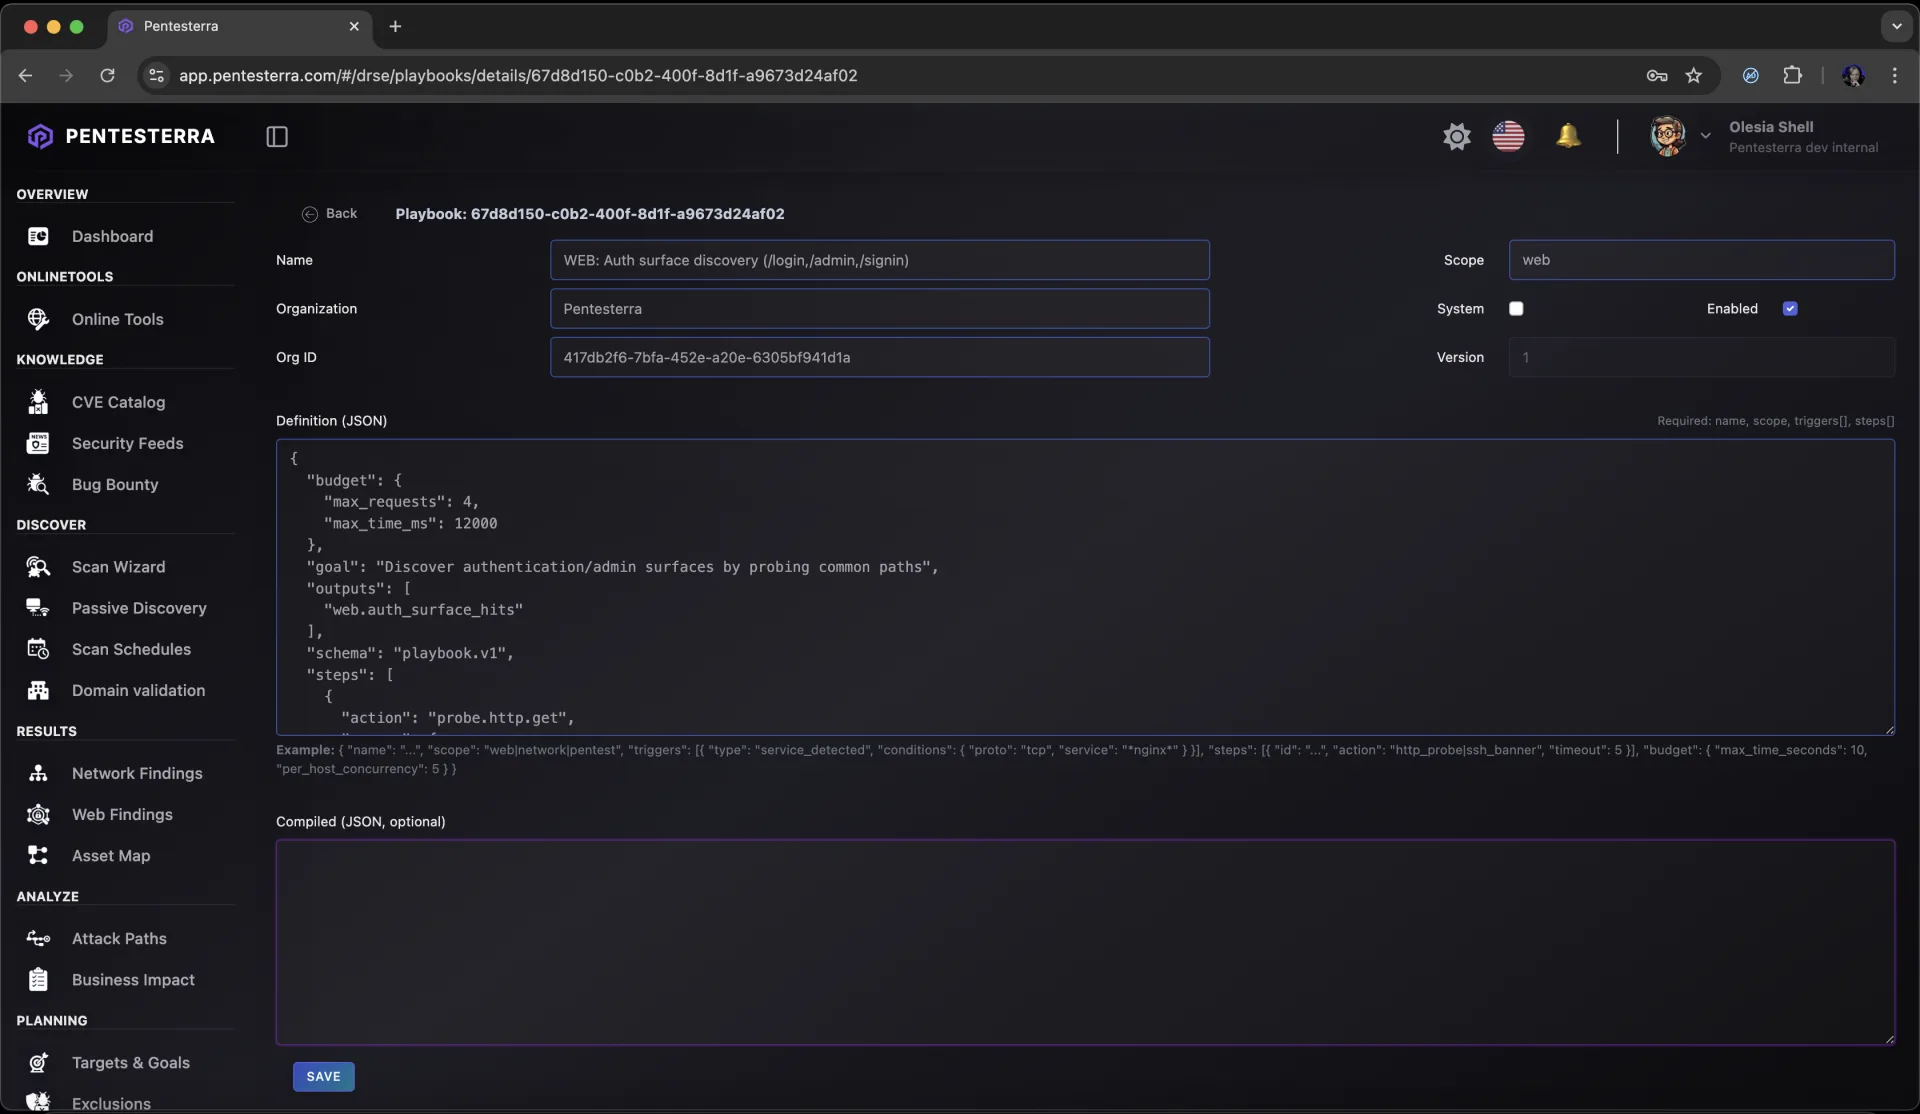Viewport: 1920px width, 1114px height.
Task: Go to Bug Bounty section
Action: point(115,485)
